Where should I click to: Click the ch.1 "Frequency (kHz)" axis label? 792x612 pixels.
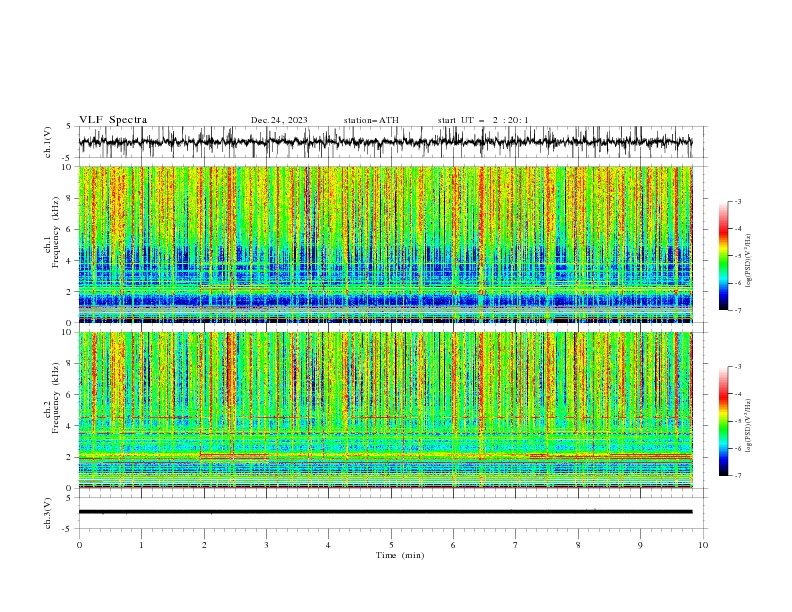pyautogui.click(x=56, y=233)
